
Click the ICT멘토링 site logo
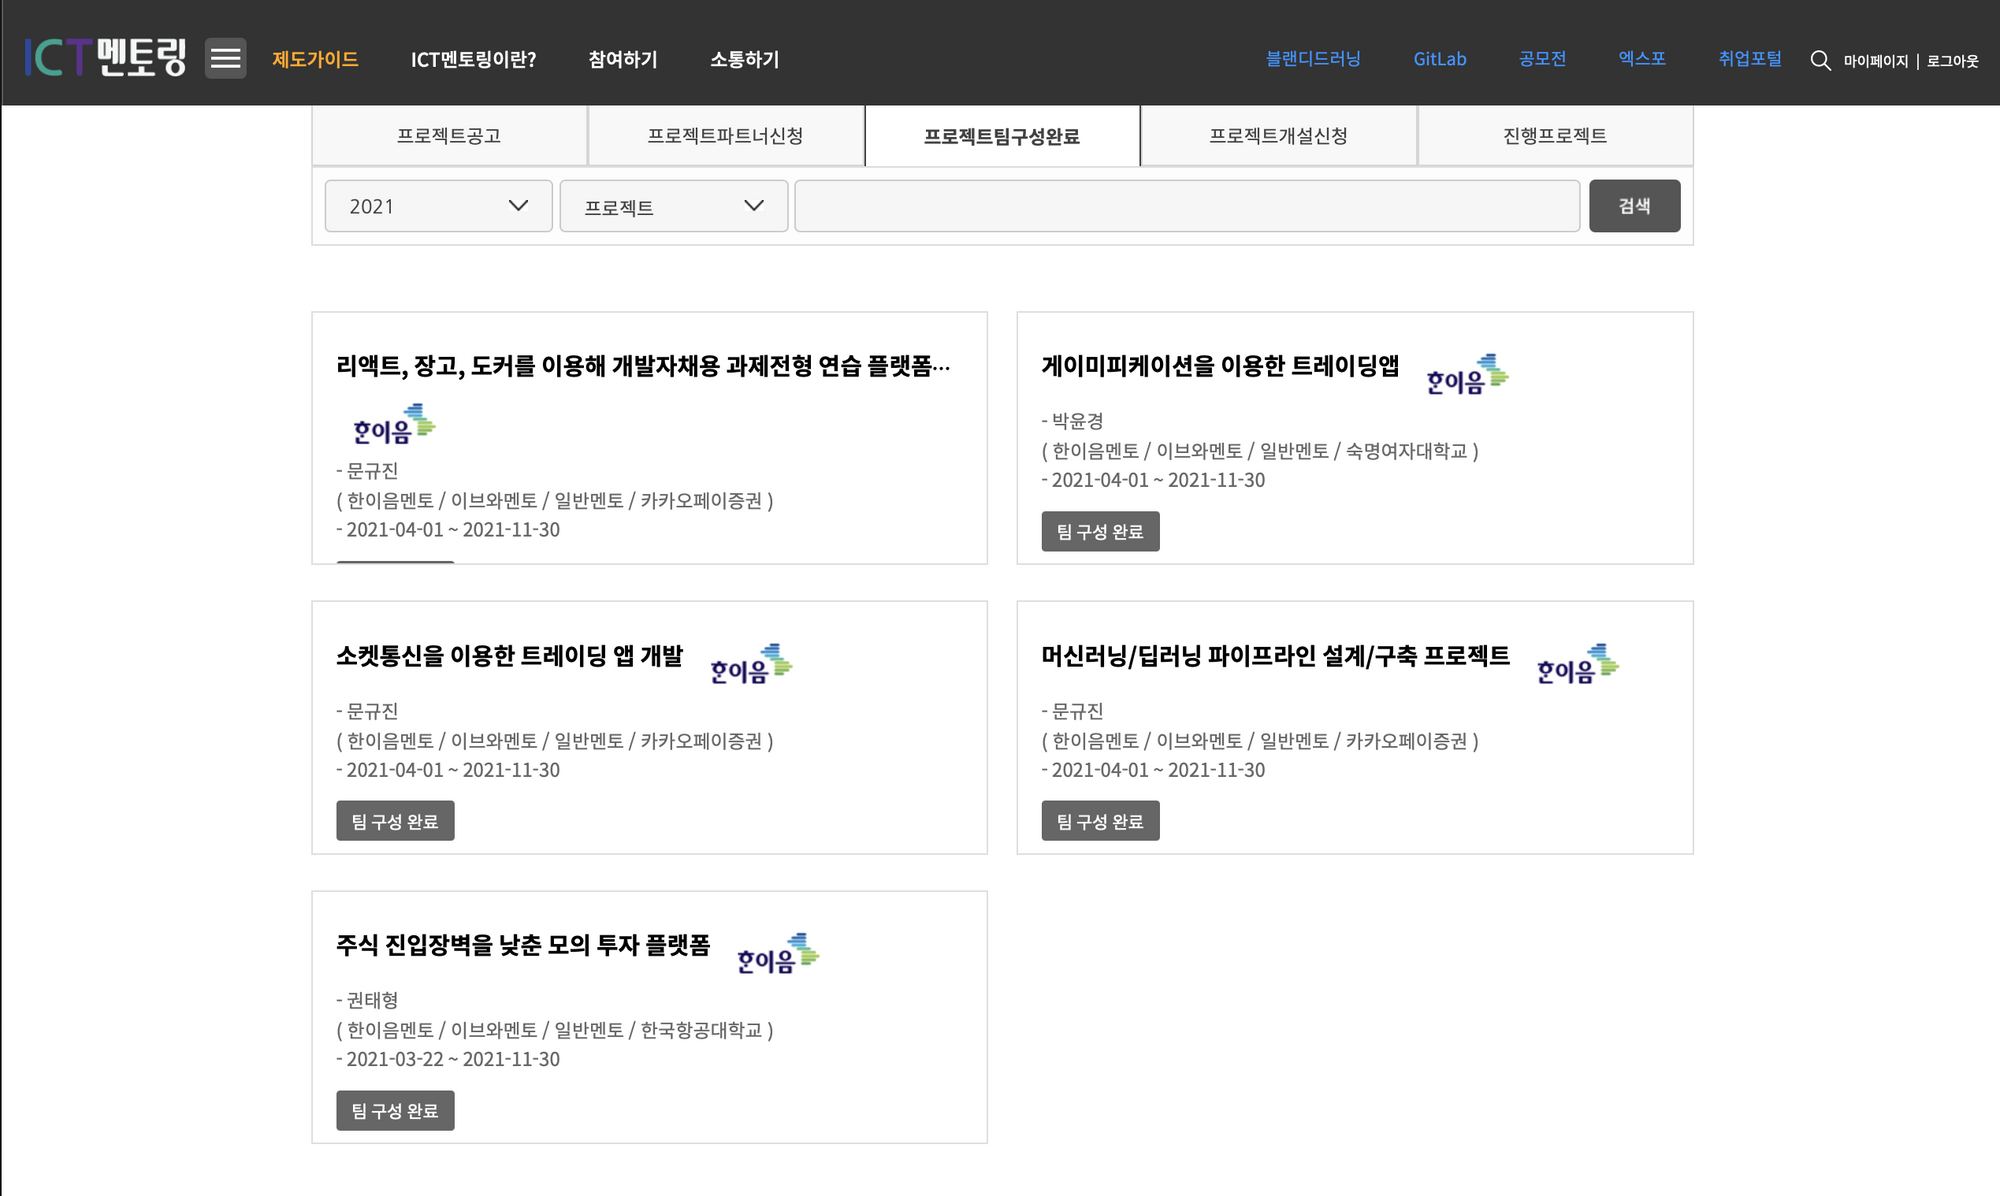(x=106, y=58)
